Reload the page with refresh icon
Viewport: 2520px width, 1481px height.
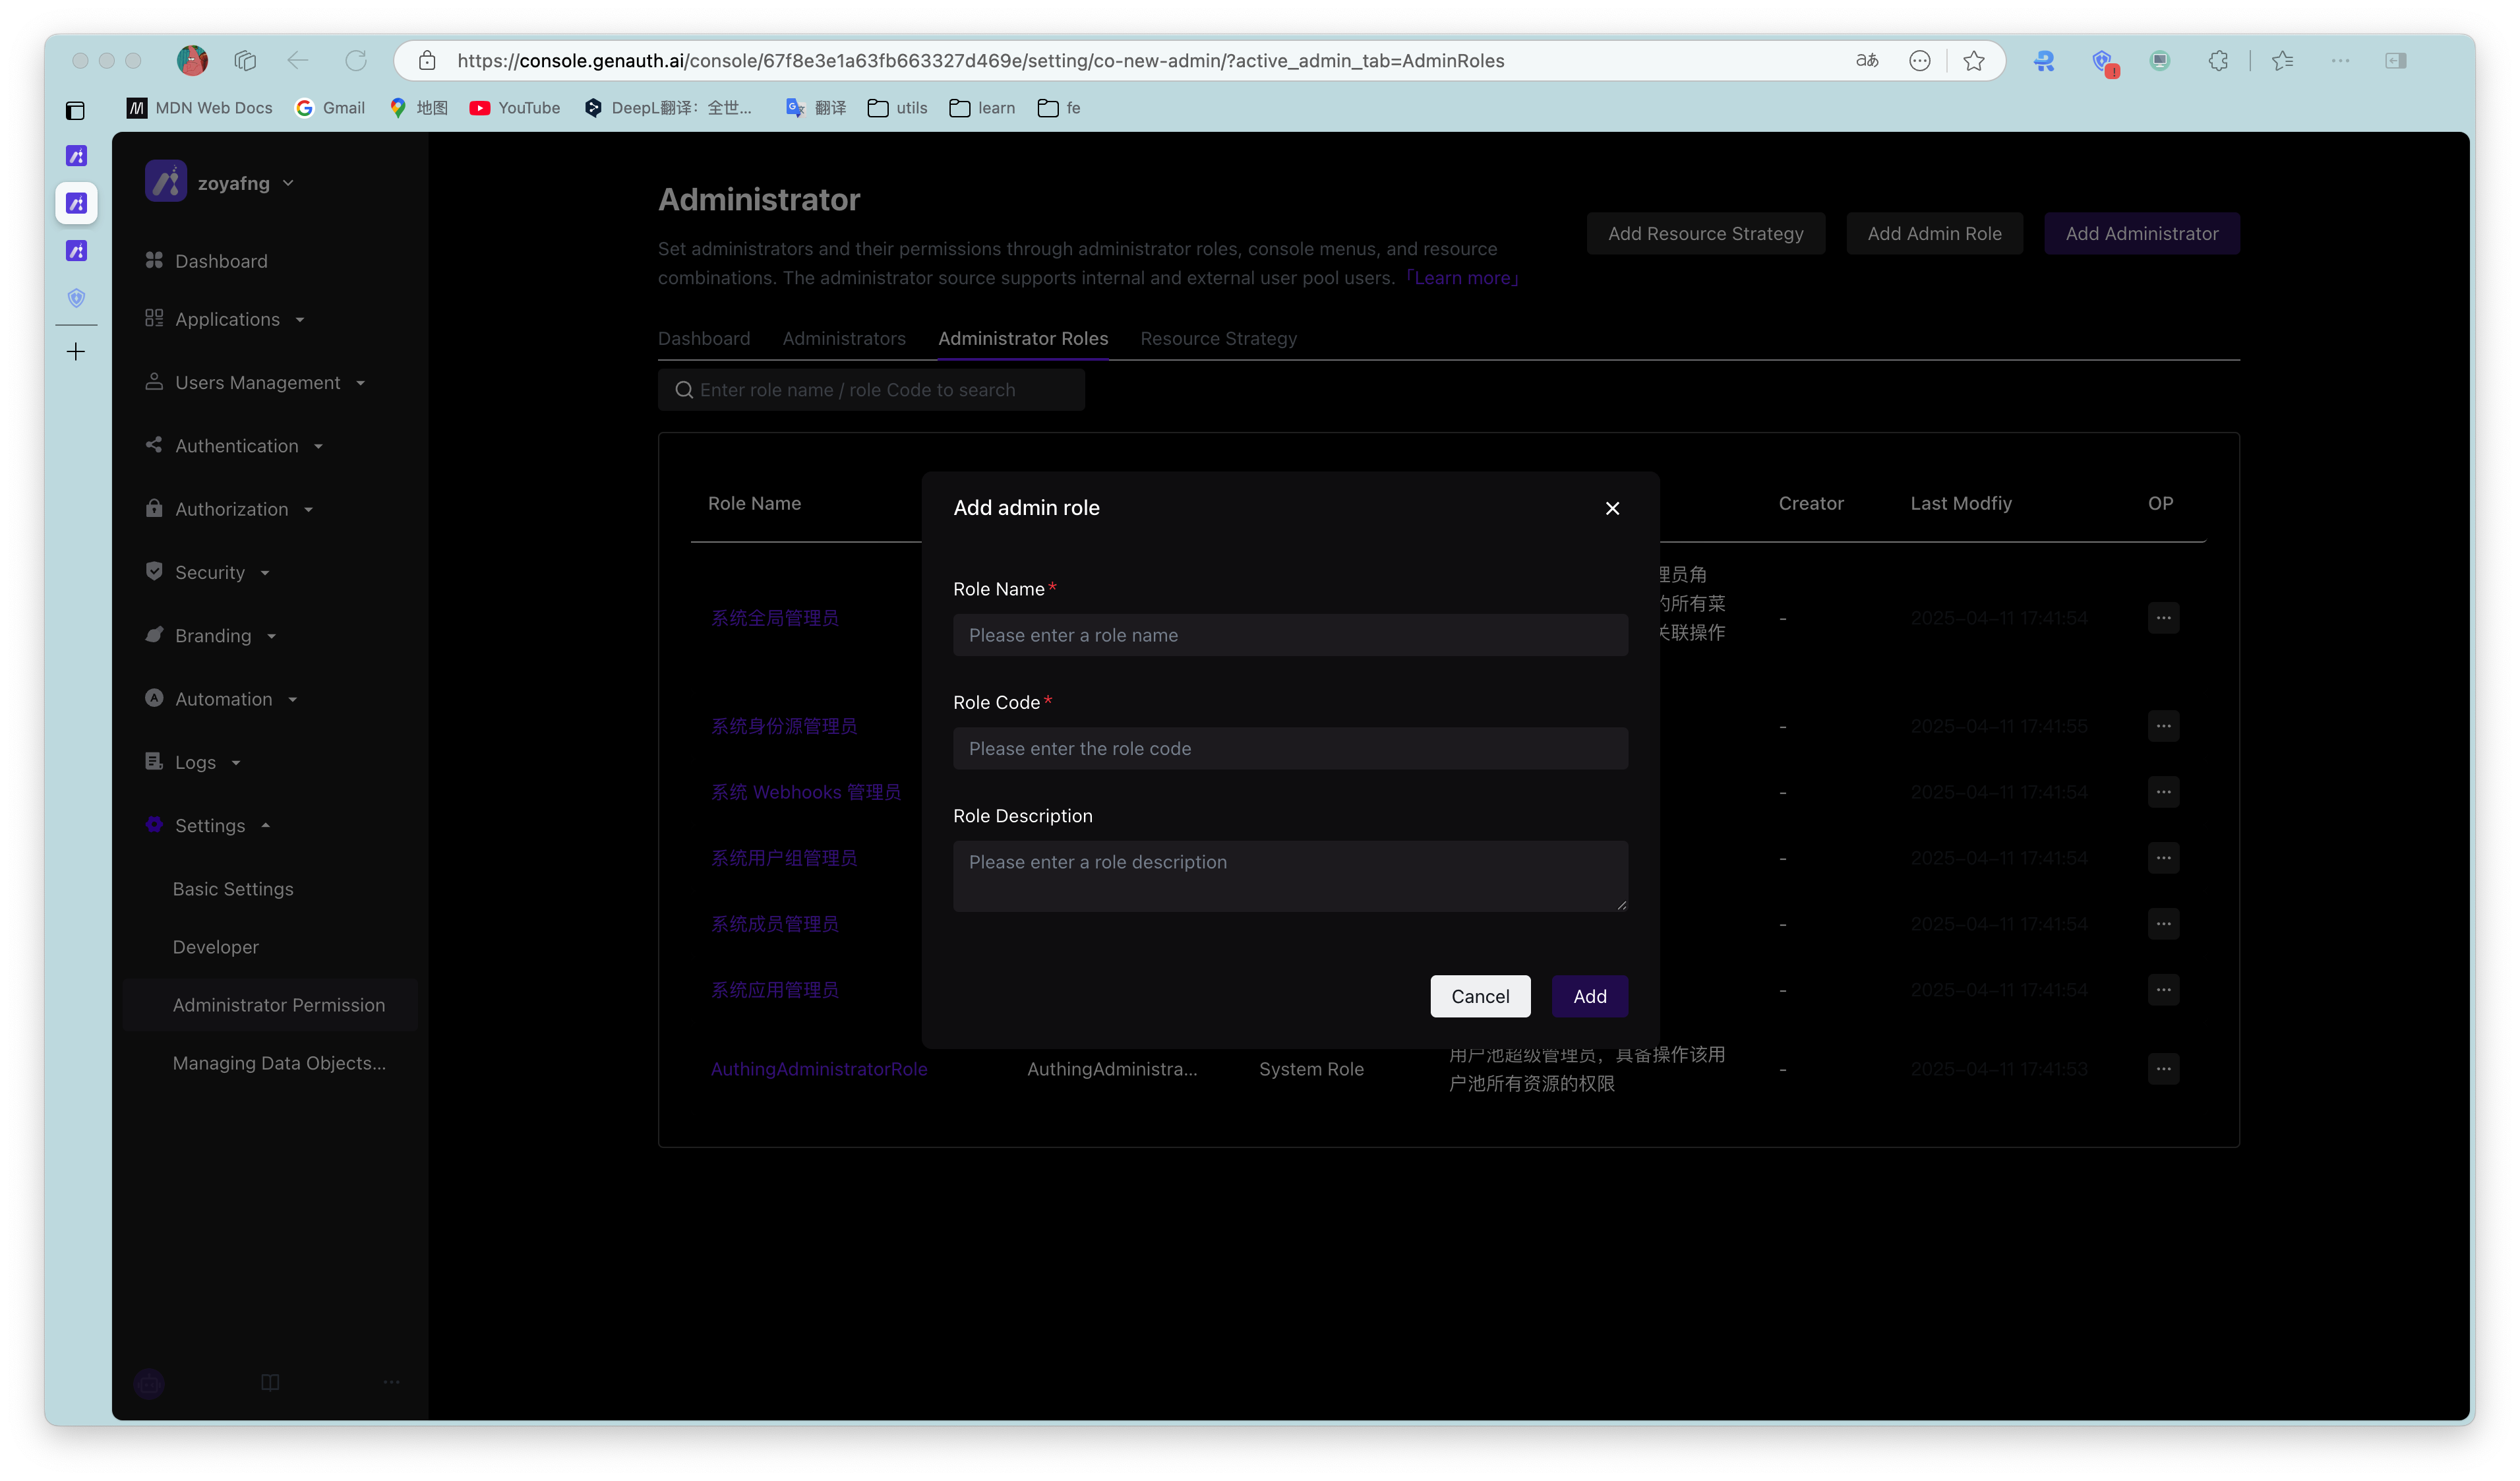(x=356, y=61)
